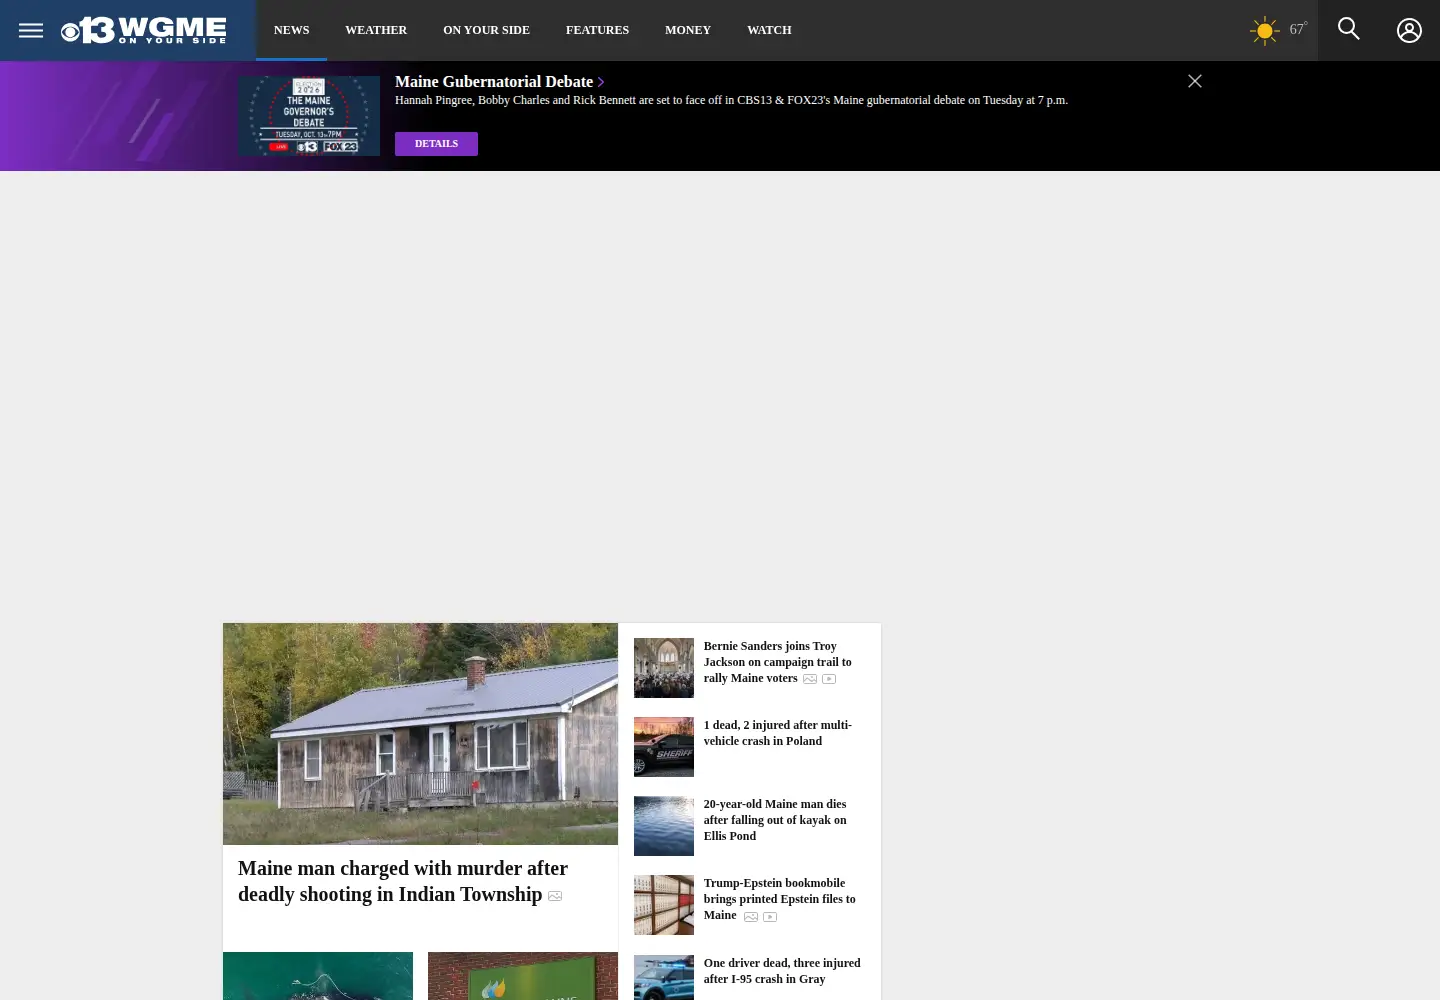Click the video icon on Bernie Sanders story

pos(829,679)
